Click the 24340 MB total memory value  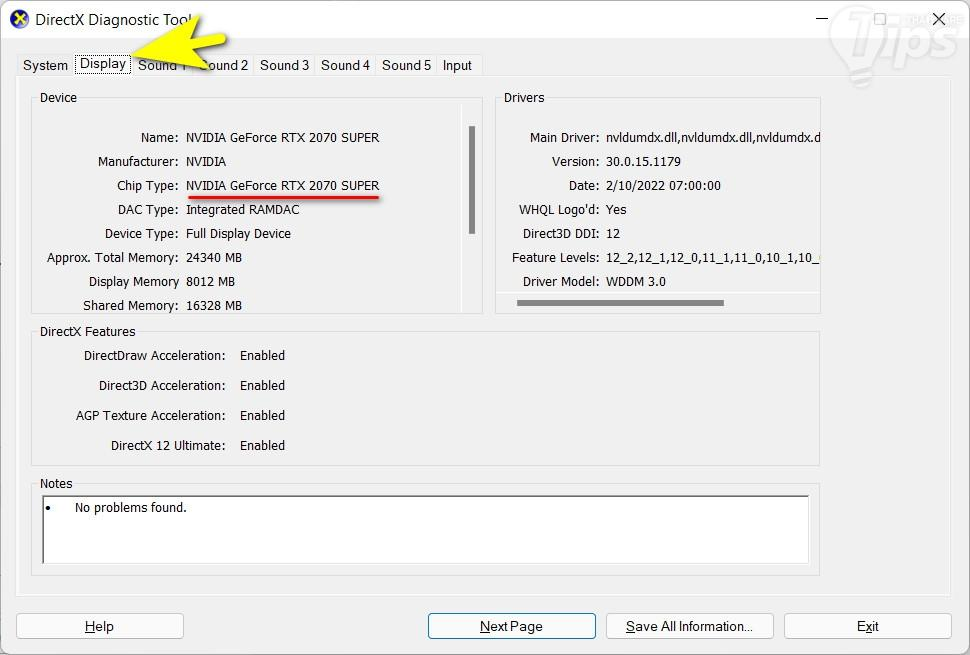214,257
